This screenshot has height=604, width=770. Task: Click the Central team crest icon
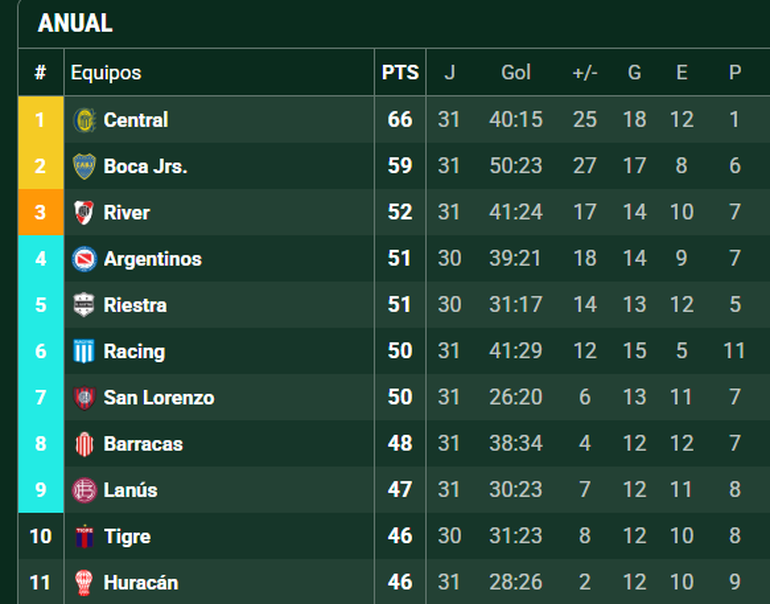click(x=84, y=120)
